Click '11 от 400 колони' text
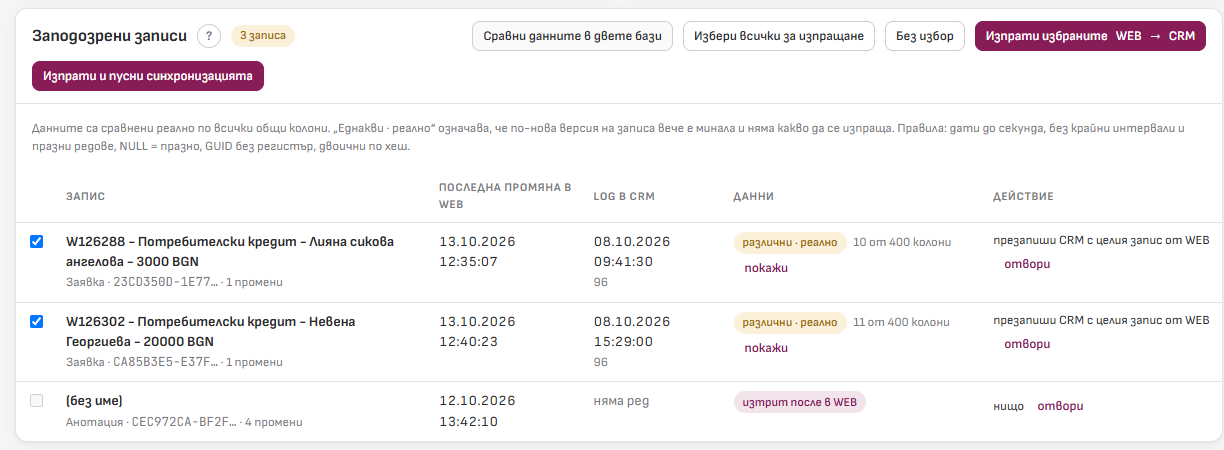This screenshot has width=1224, height=450. (902, 322)
